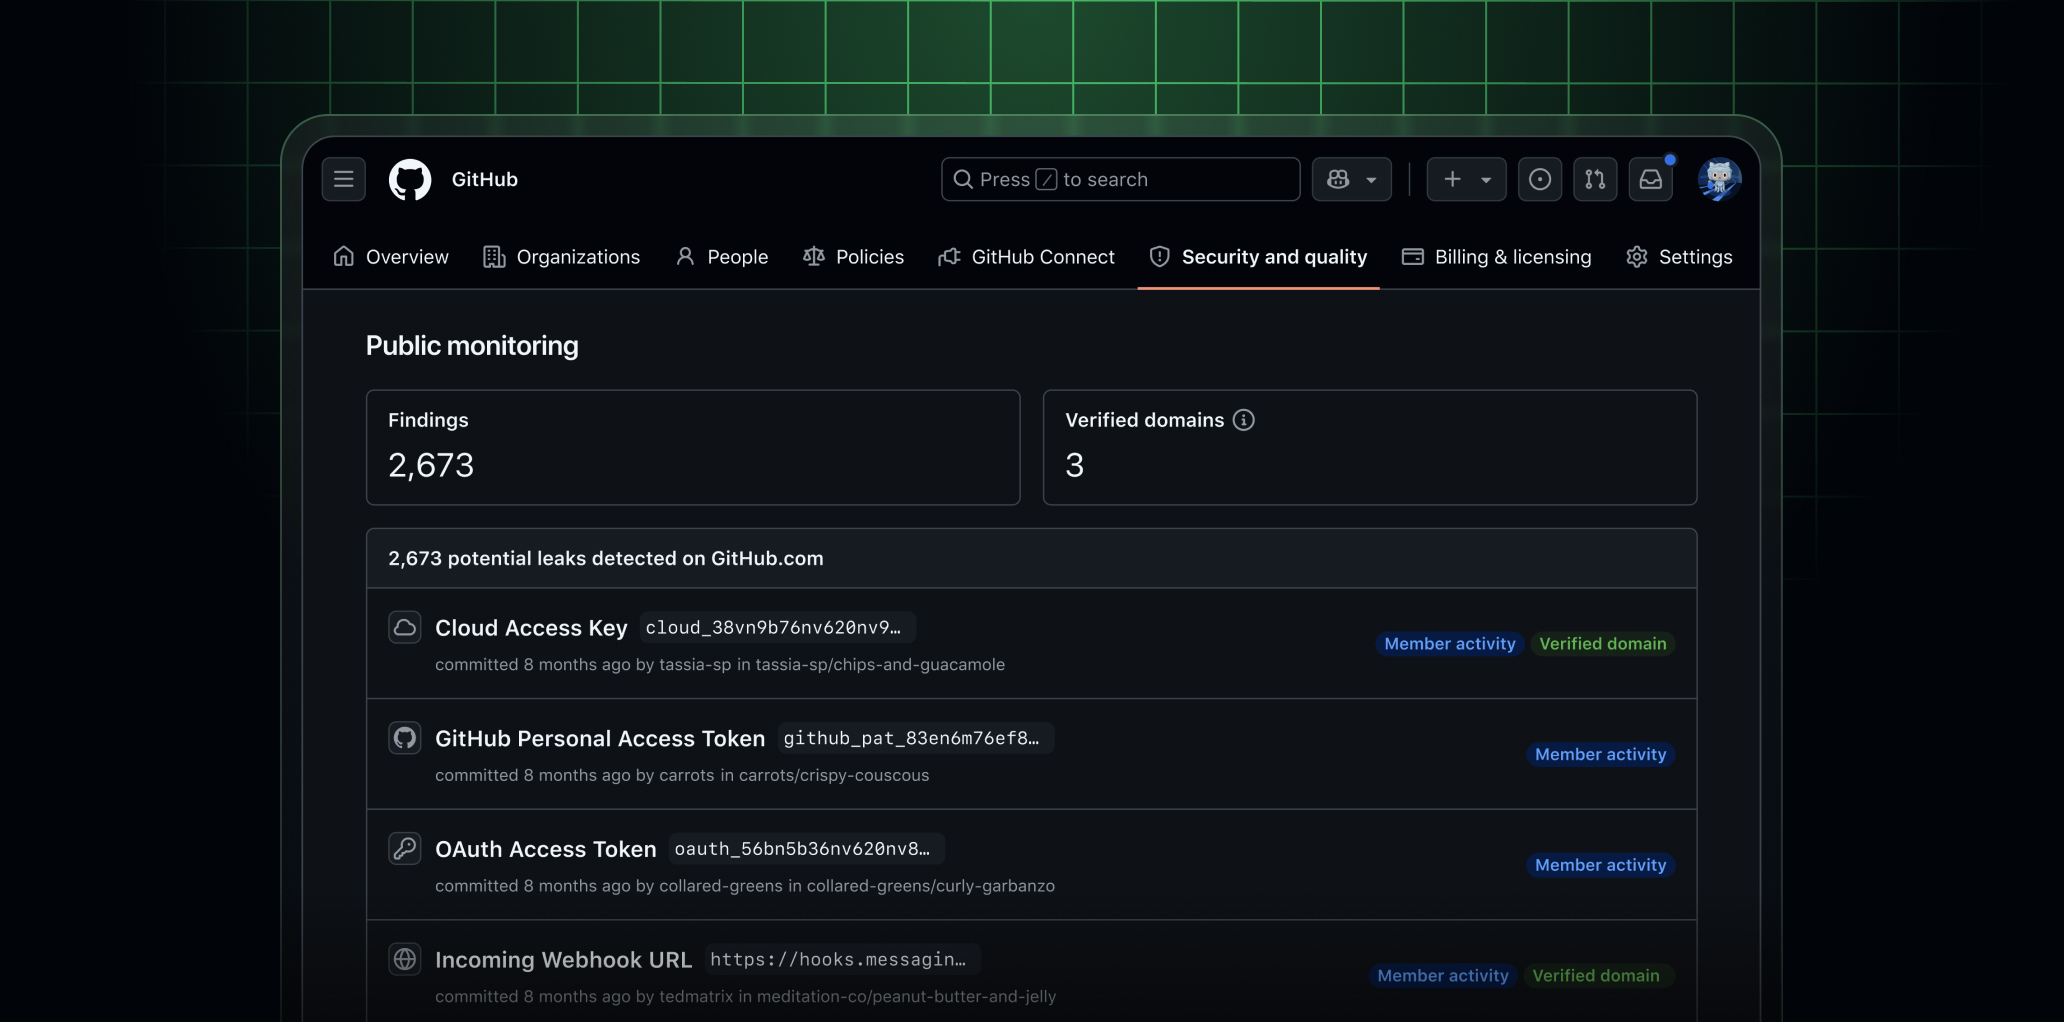The image size is (2064, 1022).
Task: Open Copilot chat icon
Action: (x=1338, y=179)
